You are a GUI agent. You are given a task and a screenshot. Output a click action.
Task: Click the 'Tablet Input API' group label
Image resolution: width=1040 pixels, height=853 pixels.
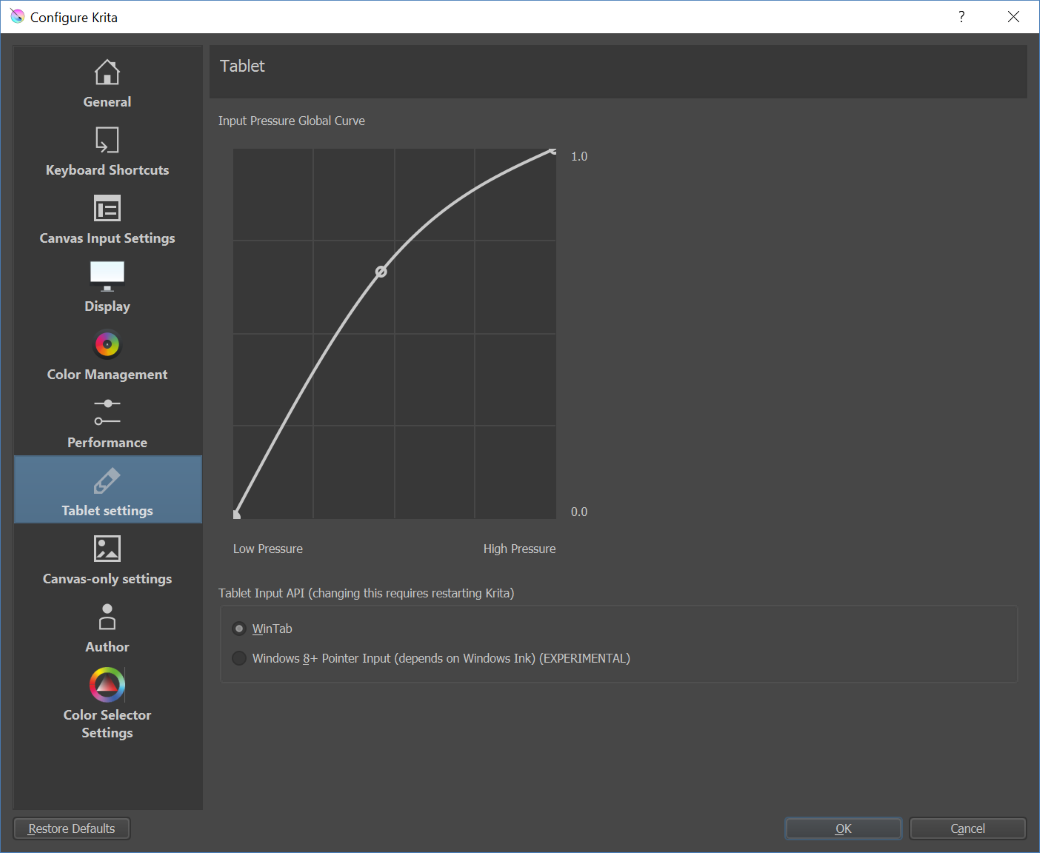pos(366,593)
